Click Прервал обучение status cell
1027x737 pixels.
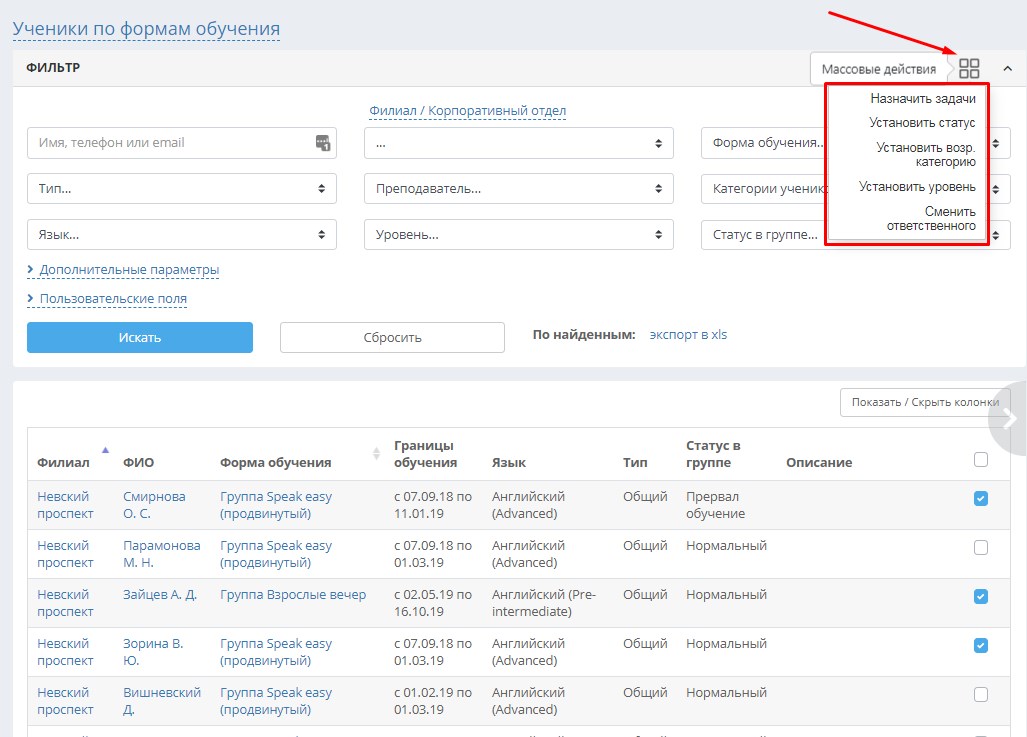click(x=715, y=505)
